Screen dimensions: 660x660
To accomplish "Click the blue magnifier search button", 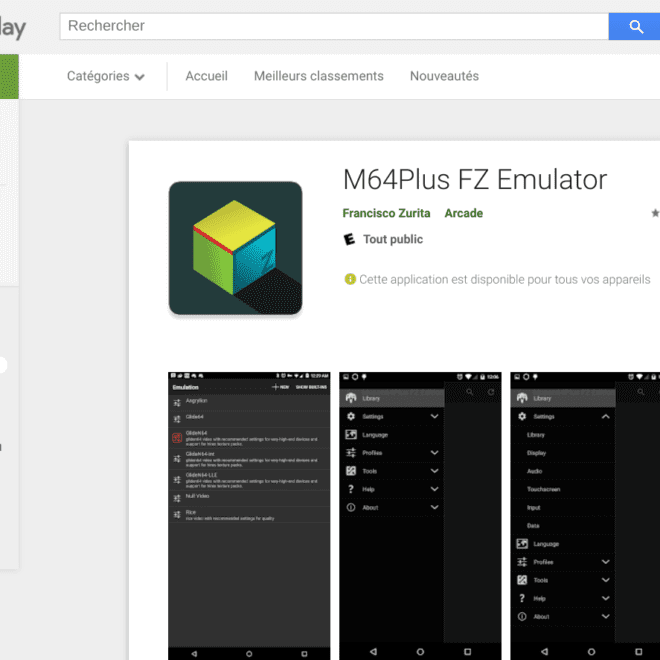I will pyautogui.click(x=634, y=26).
